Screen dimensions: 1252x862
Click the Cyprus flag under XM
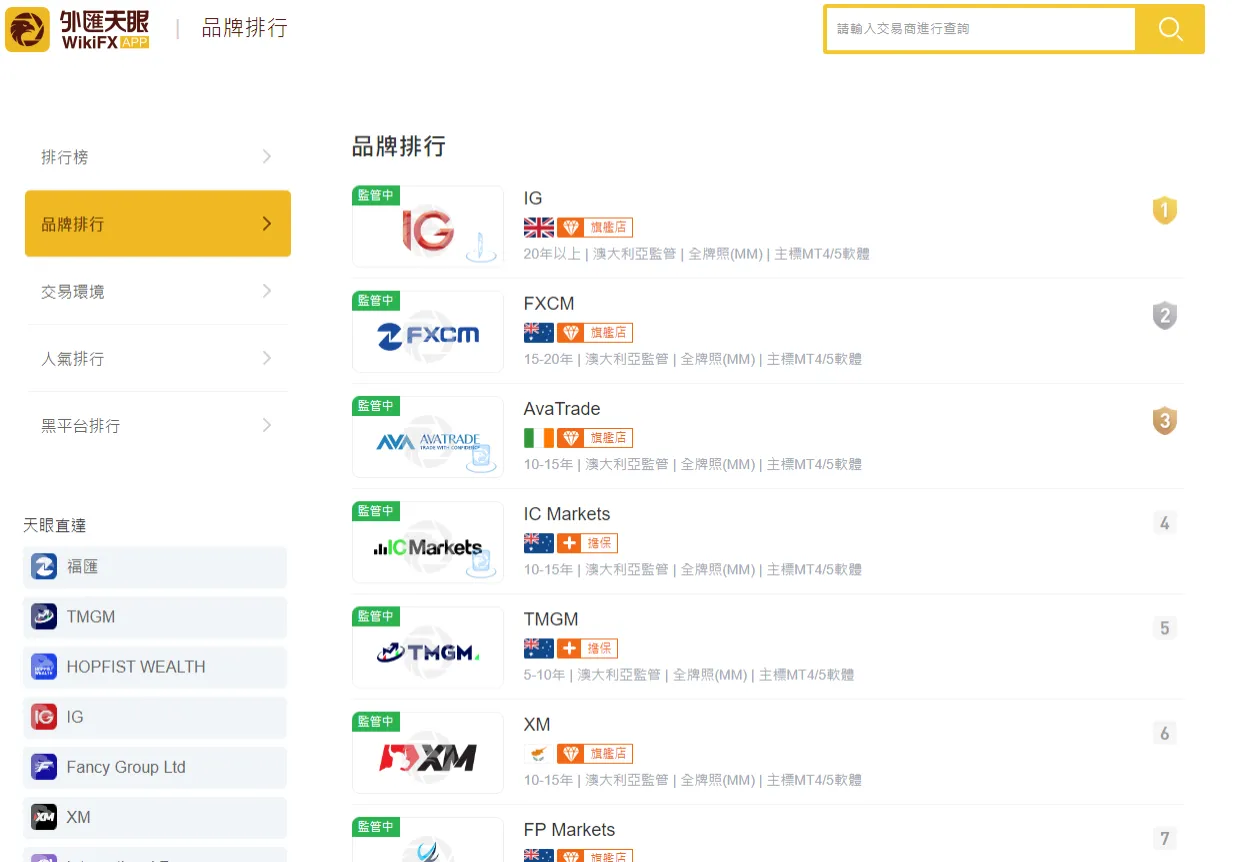(538, 753)
